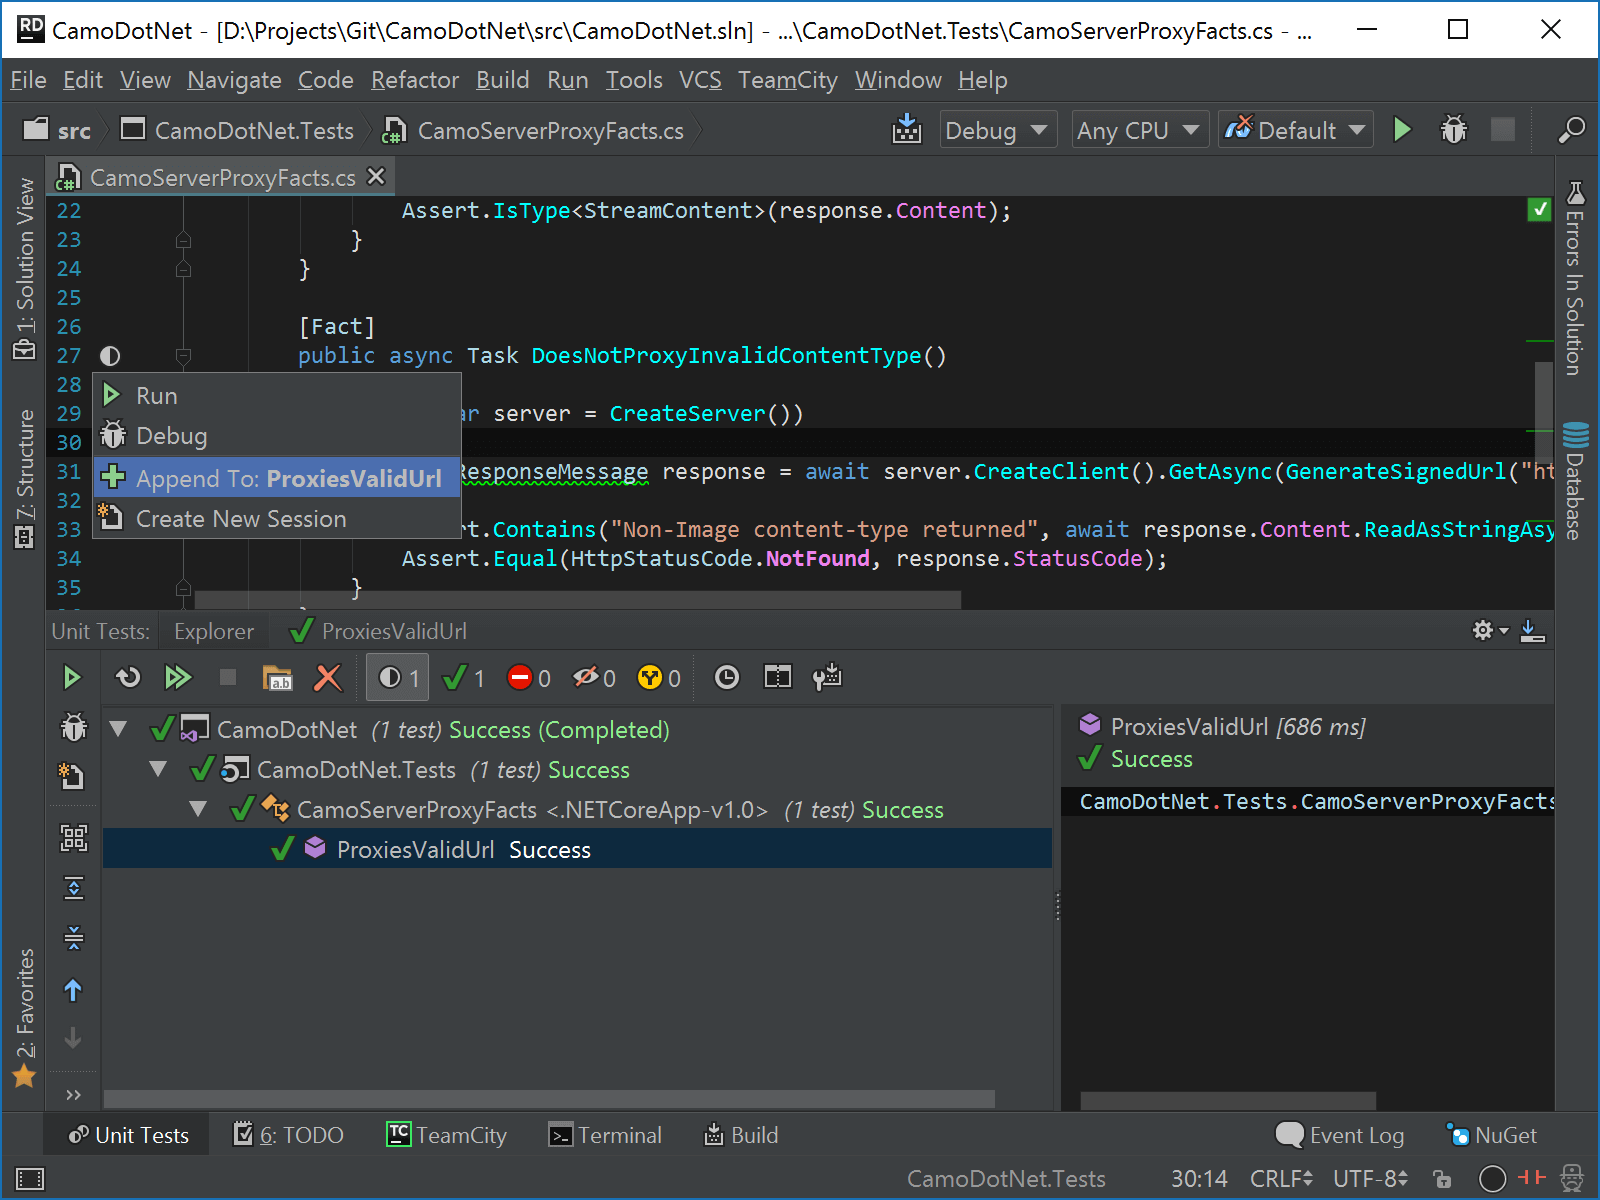1600x1200 pixels.
Task: Collapse the CamoDotNet root tree node
Action: 118,729
